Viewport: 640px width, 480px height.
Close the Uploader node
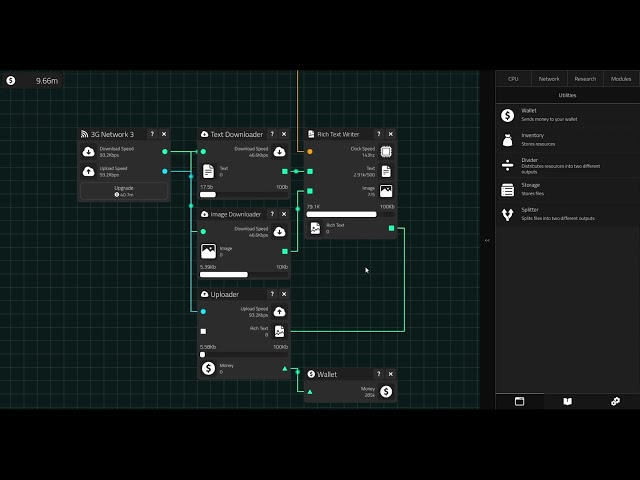[284, 294]
